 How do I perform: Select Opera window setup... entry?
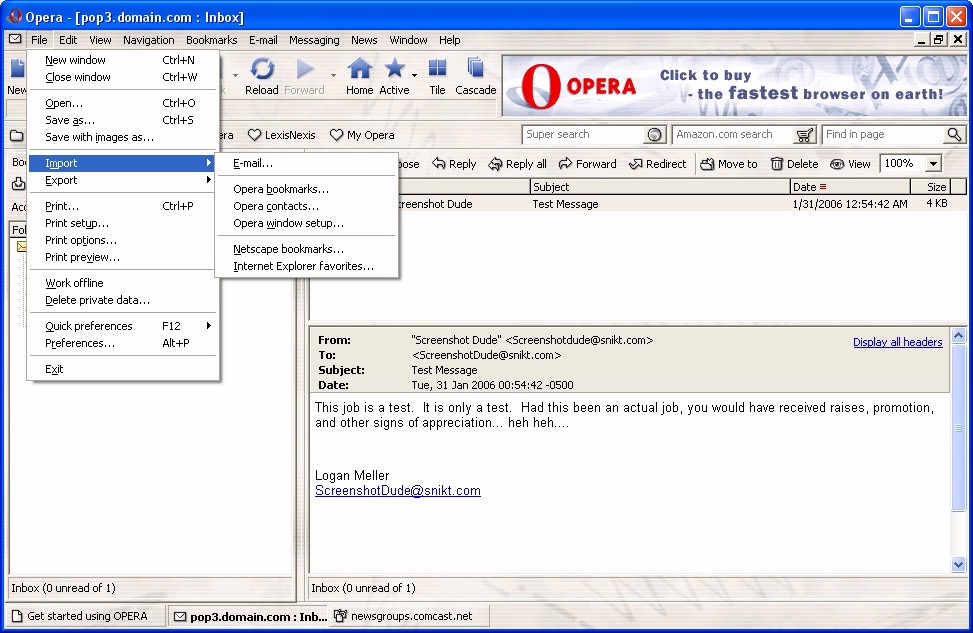click(307, 223)
